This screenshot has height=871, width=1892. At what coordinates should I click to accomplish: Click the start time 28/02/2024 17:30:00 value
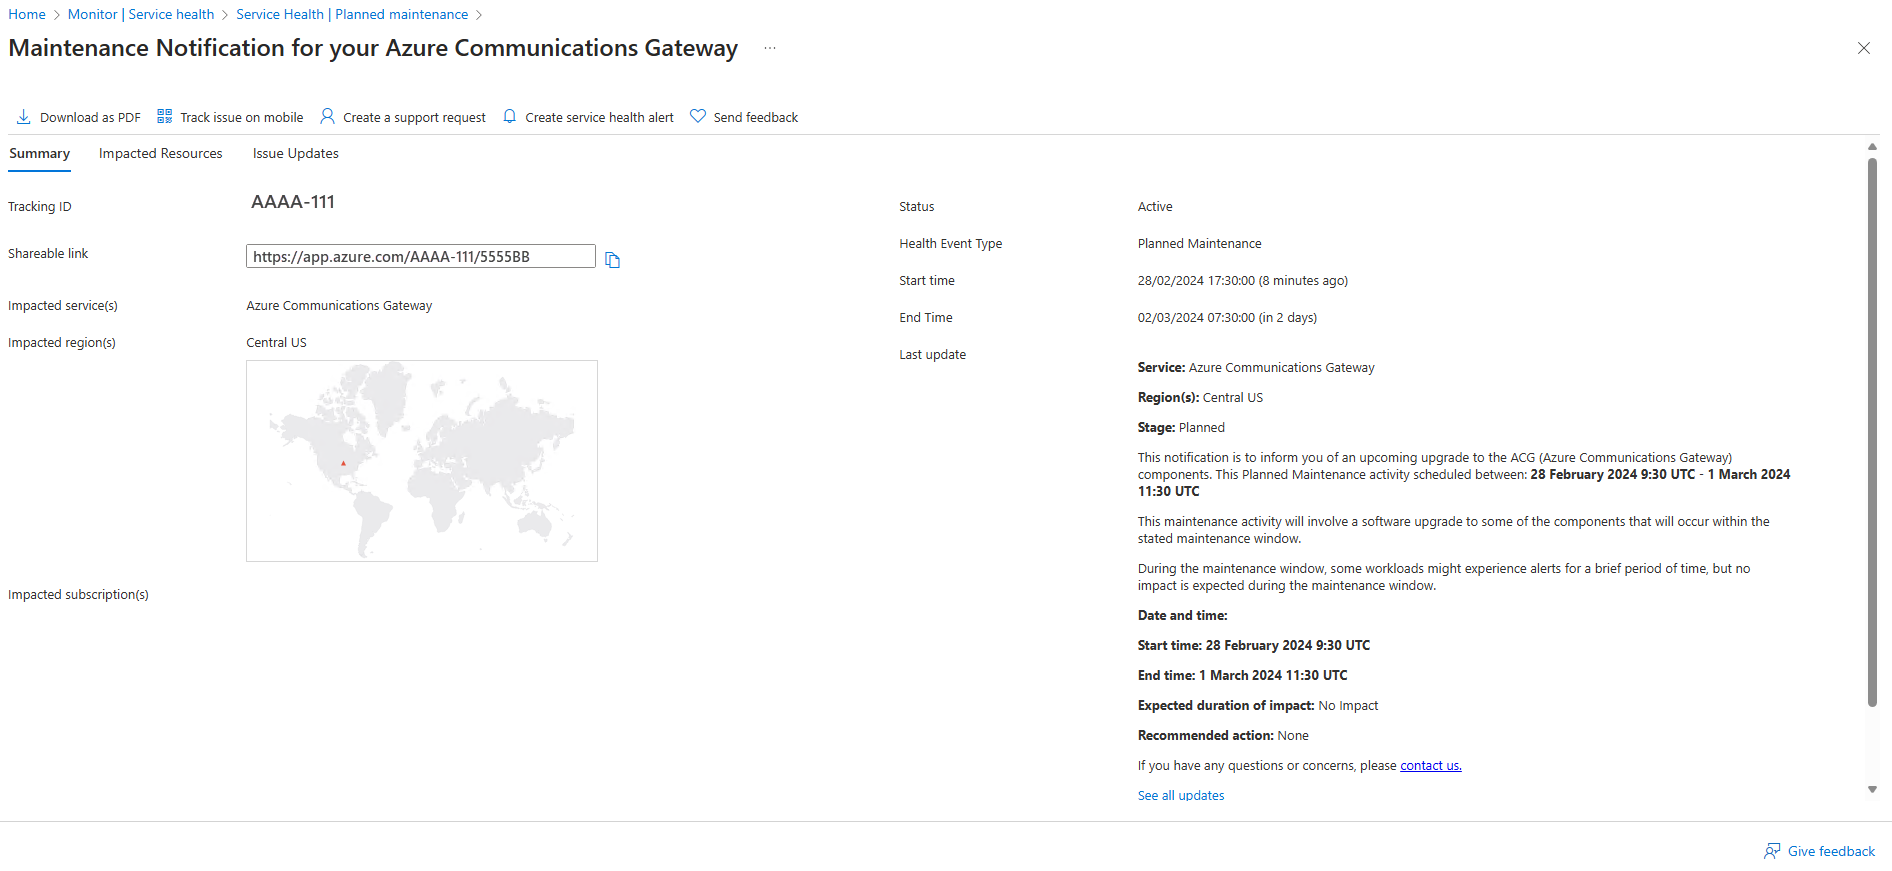click(1243, 281)
